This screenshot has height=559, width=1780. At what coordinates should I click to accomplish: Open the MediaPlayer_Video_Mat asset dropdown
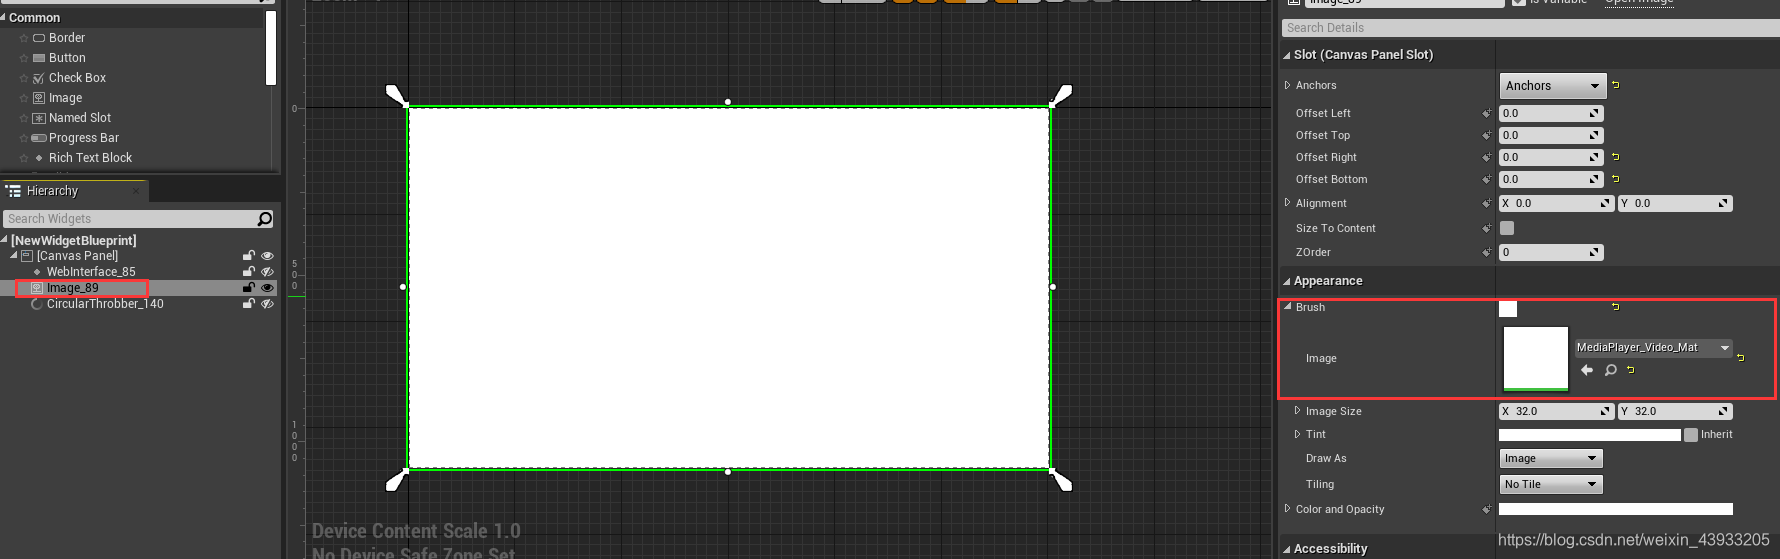click(x=1654, y=348)
